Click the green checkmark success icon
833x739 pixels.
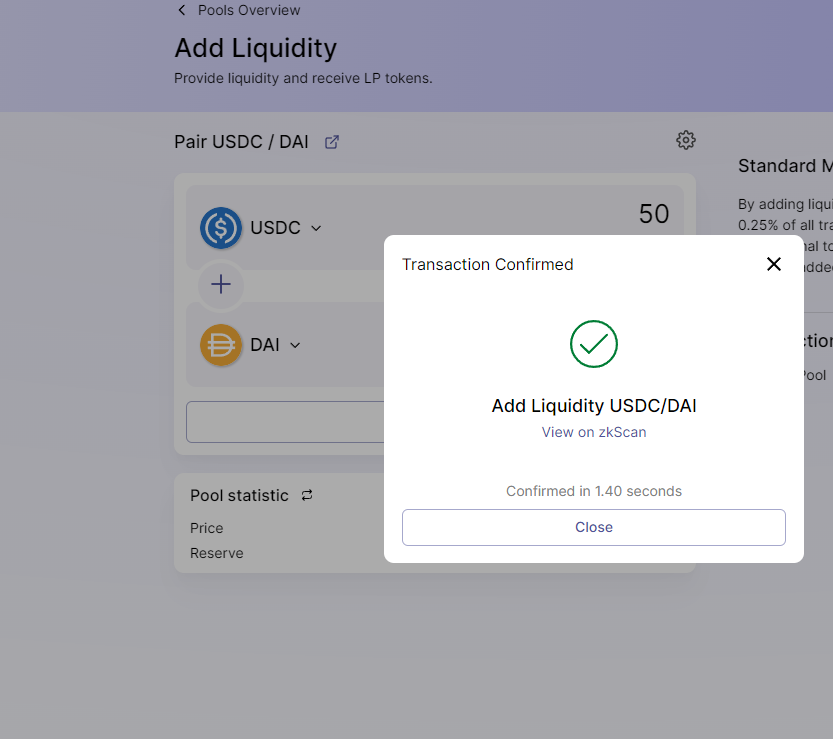click(x=594, y=344)
